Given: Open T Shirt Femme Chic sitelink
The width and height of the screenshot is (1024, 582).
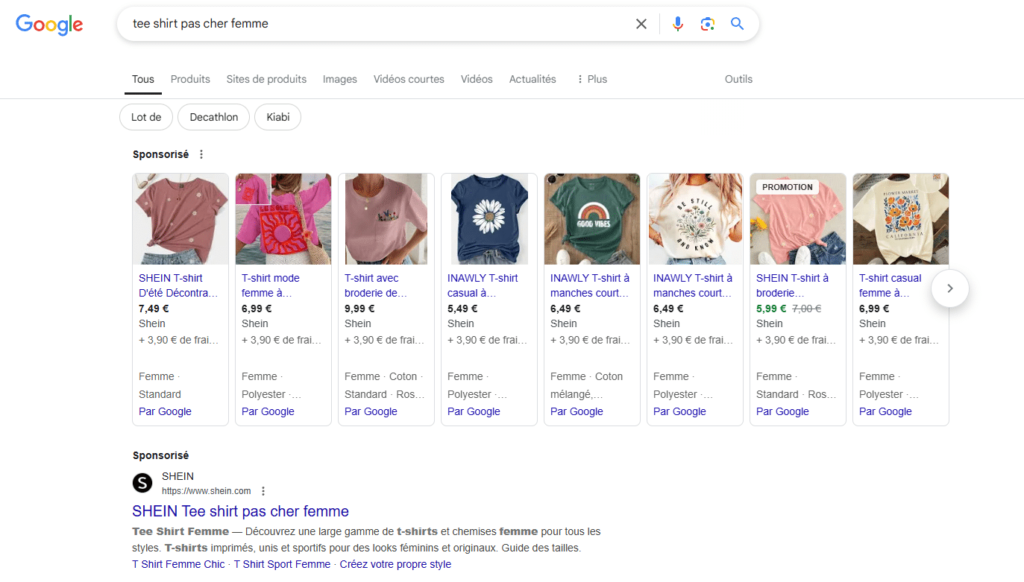Looking at the screenshot, I should click(178, 564).
